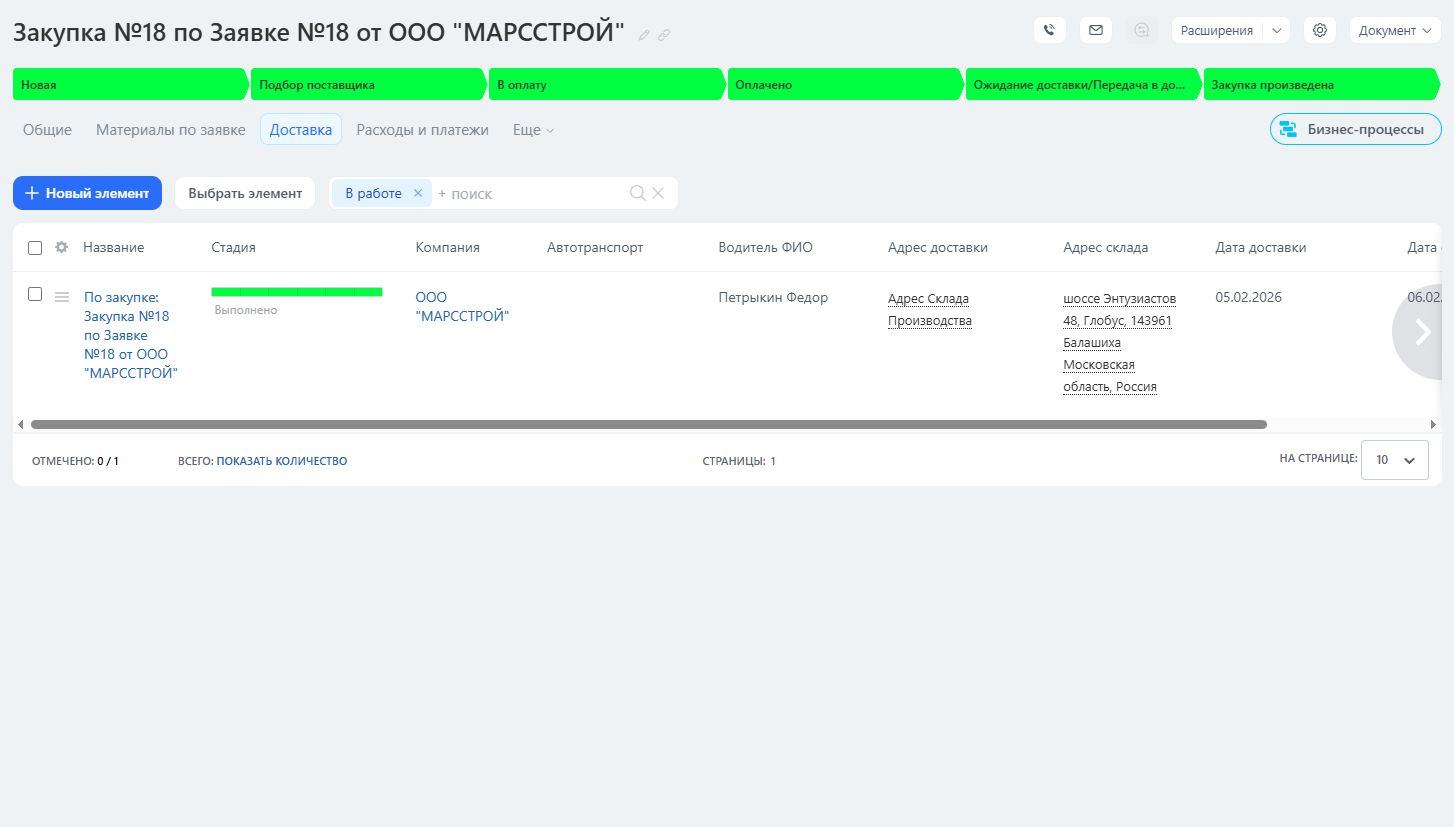
Task: Click the 'Новый элемент' button
Action: click(x=87, y=193)
